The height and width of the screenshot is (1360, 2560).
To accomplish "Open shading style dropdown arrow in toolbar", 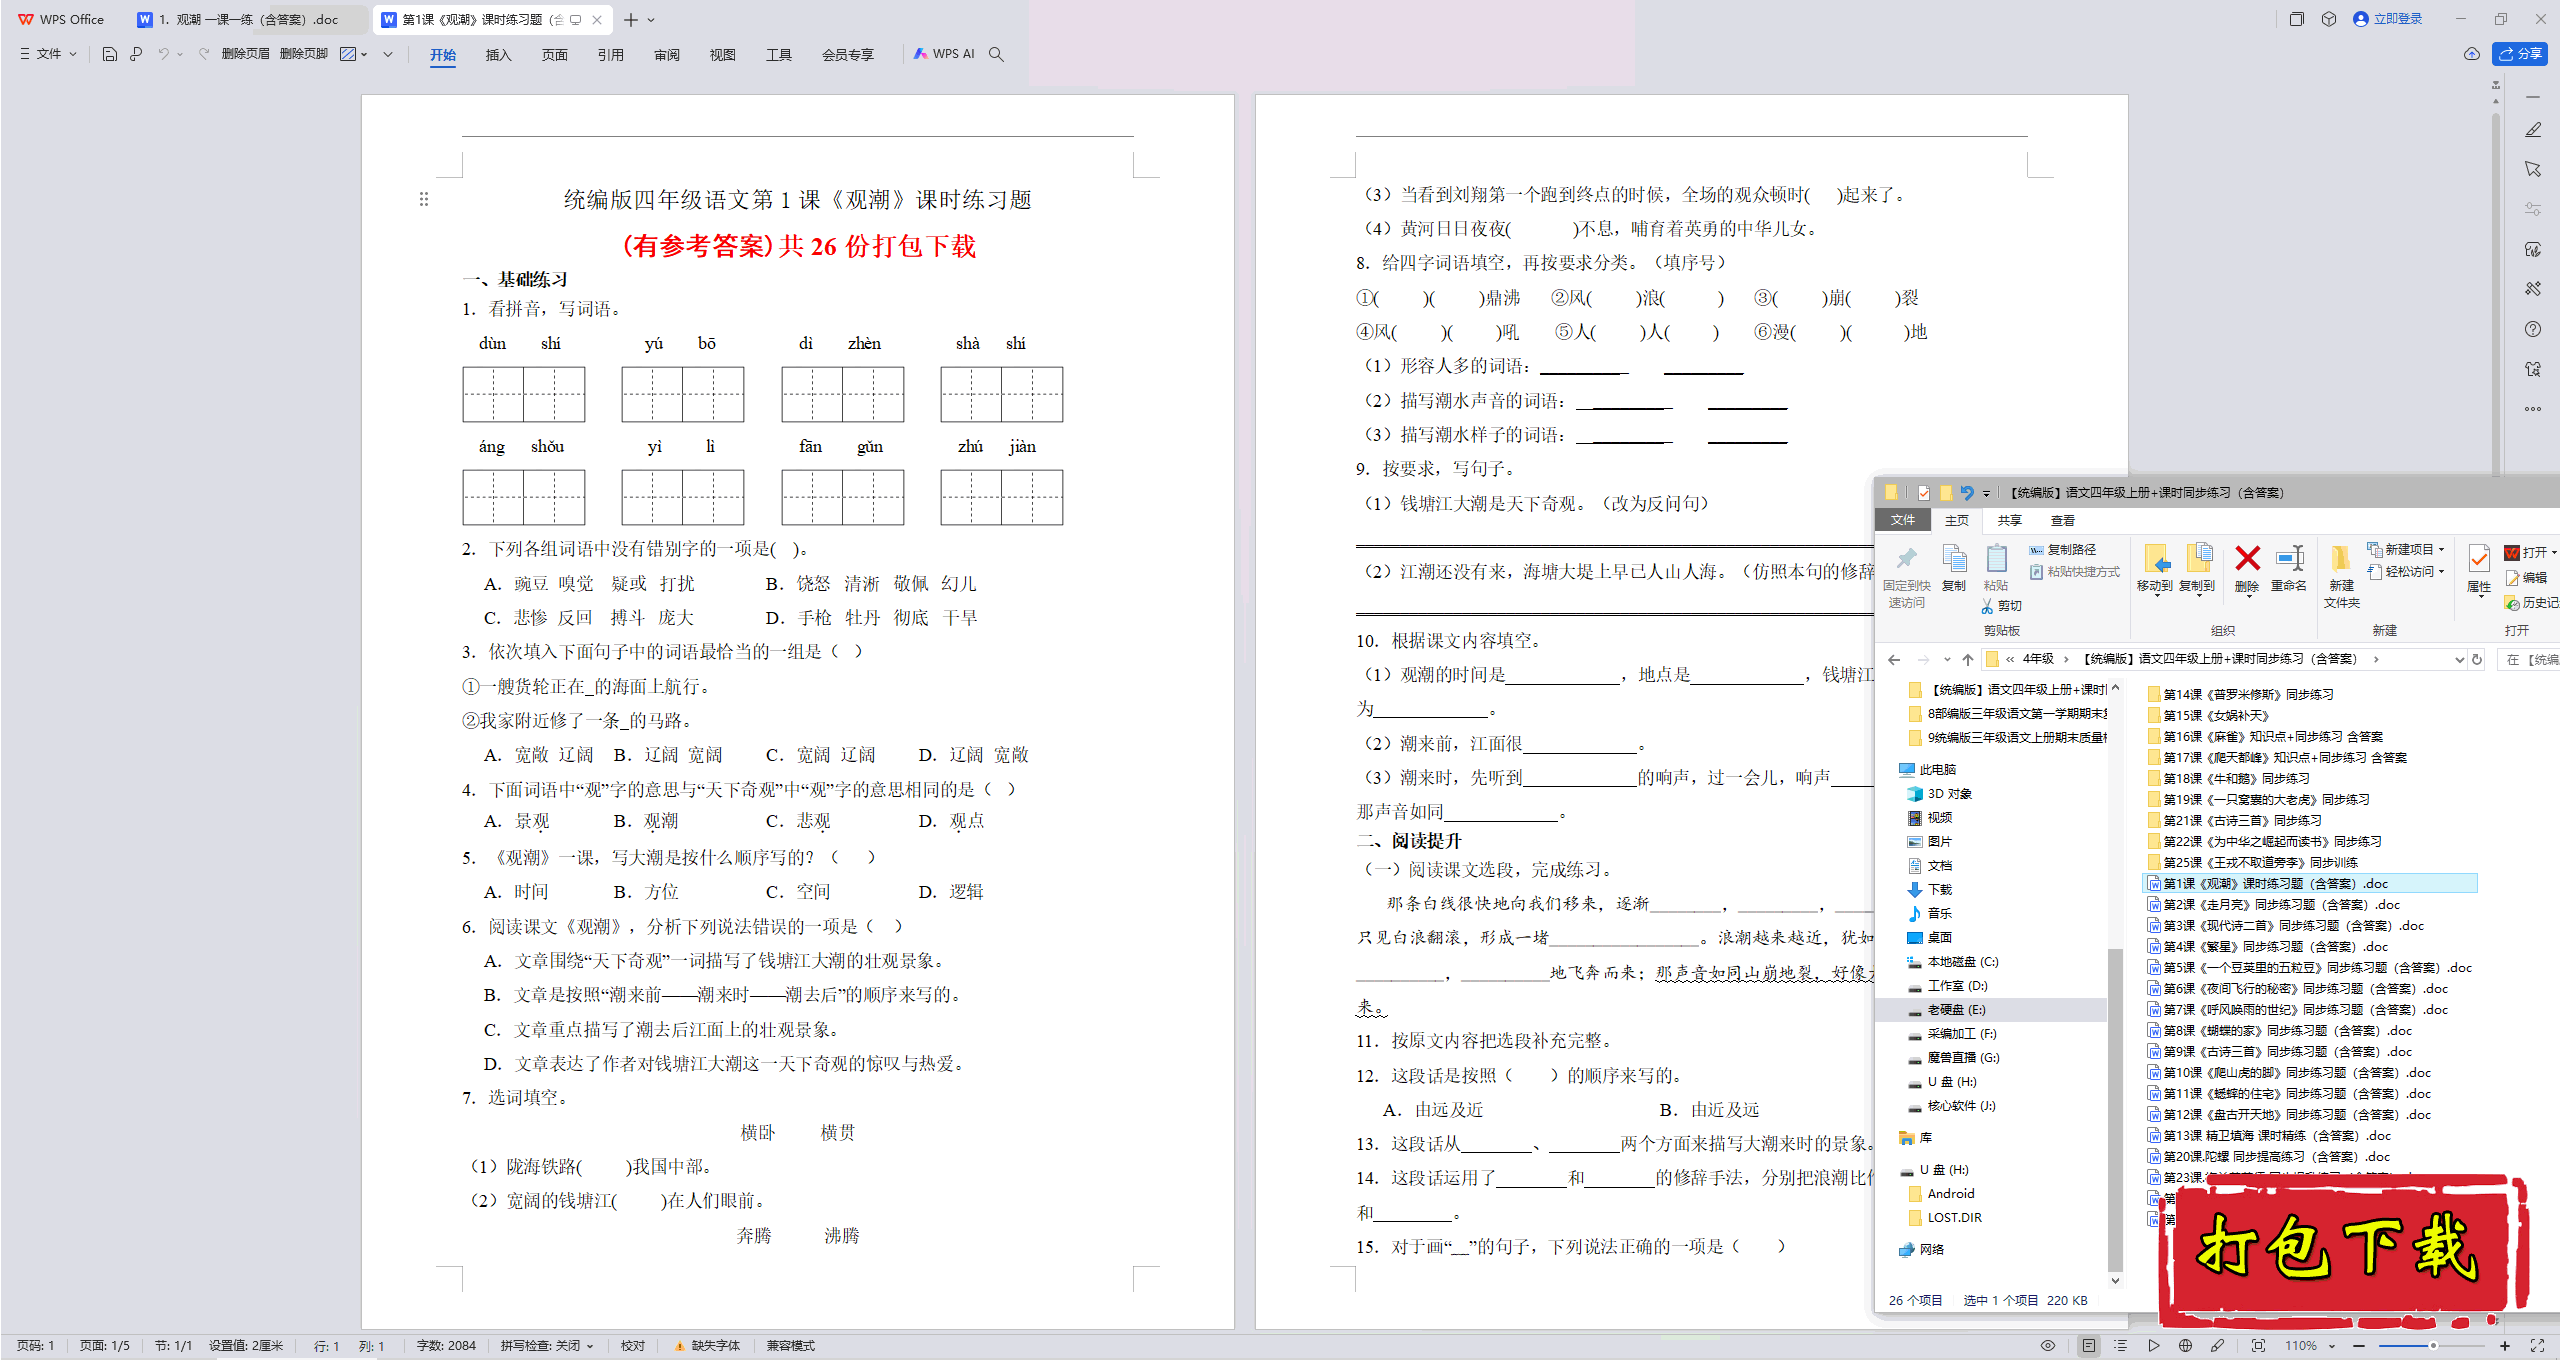I will [x=364, y=54].
